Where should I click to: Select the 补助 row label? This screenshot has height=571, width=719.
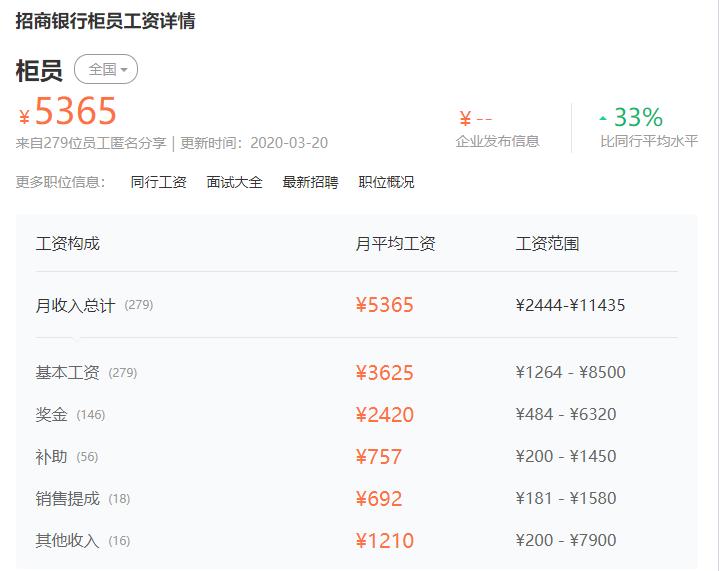51,457
